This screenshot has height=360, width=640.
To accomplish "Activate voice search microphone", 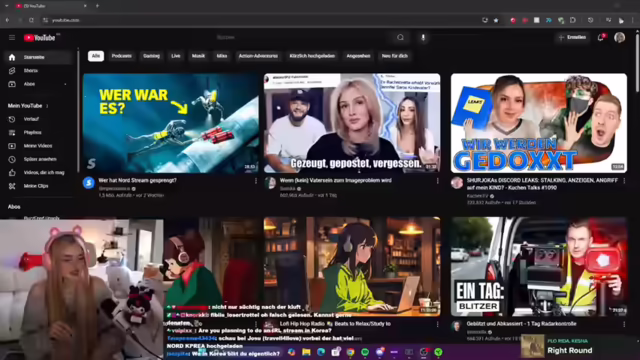I will [x=423, y=38].
